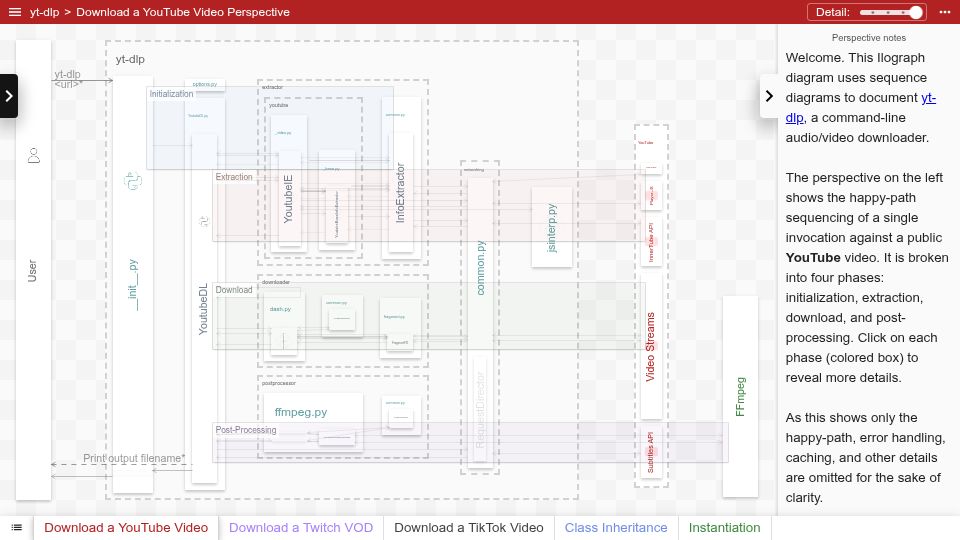The image size is (960, 540).
Task: Select the RequestDirector node
Action: (x=480, y=410)
